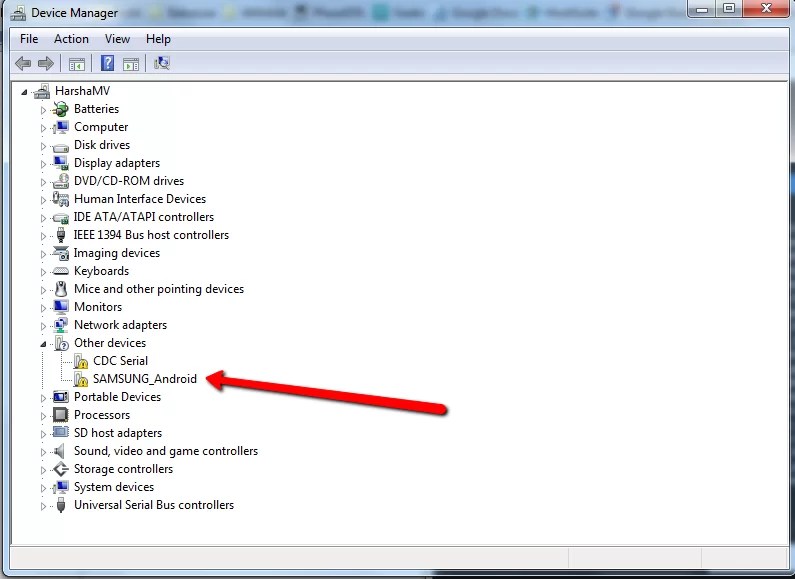Click the SAMSUNG_Android warning icon
This screenshot has height=579, width=795.
81,379
